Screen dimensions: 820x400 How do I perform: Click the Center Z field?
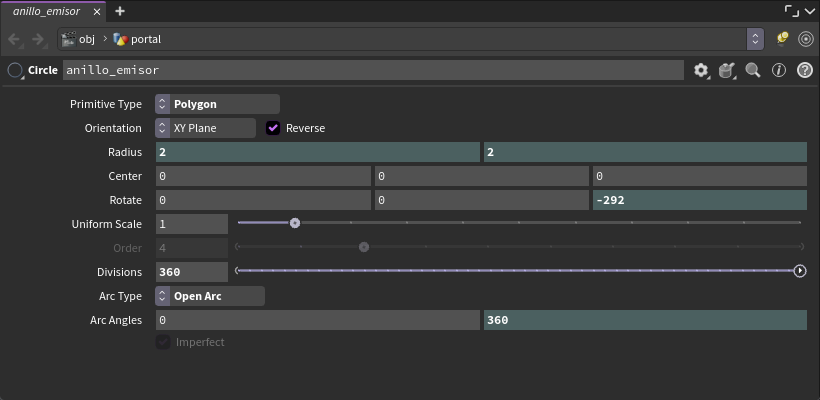click(x=700, y=176)
